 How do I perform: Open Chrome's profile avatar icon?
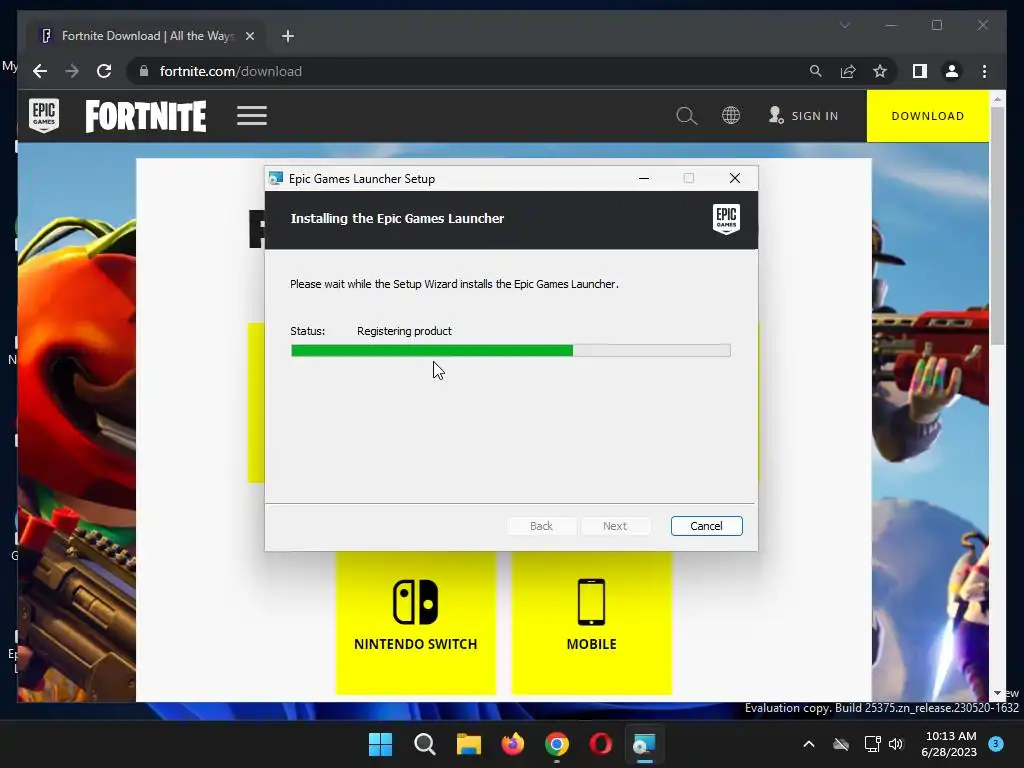point(952,71)
